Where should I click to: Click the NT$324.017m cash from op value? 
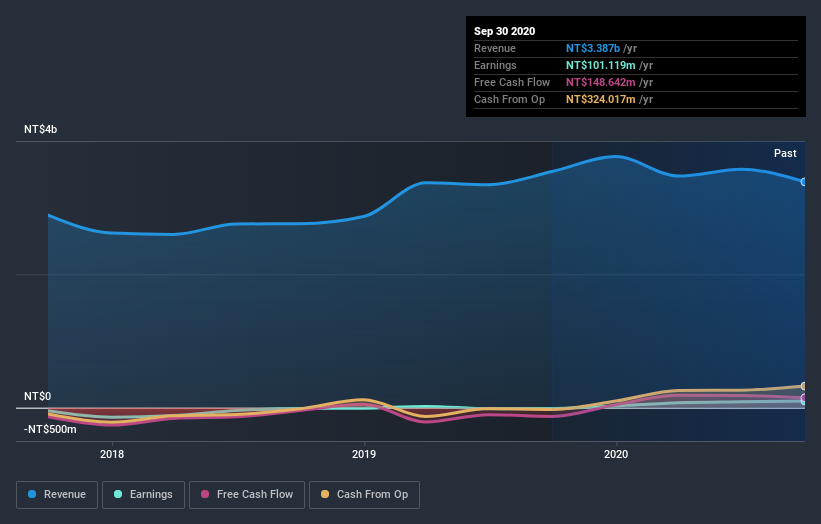(x=601, y=99)
